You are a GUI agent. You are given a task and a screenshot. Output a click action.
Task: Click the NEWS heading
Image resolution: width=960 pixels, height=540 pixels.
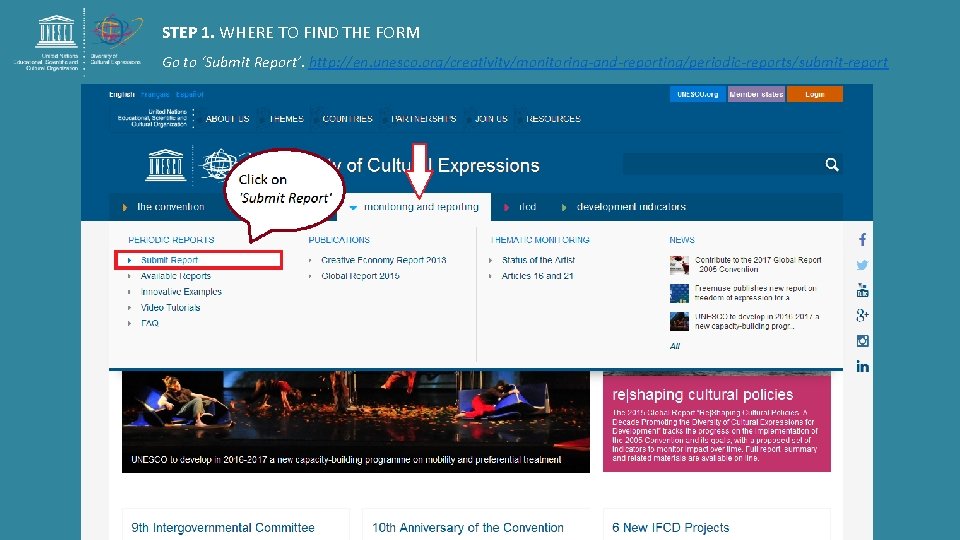682,240
